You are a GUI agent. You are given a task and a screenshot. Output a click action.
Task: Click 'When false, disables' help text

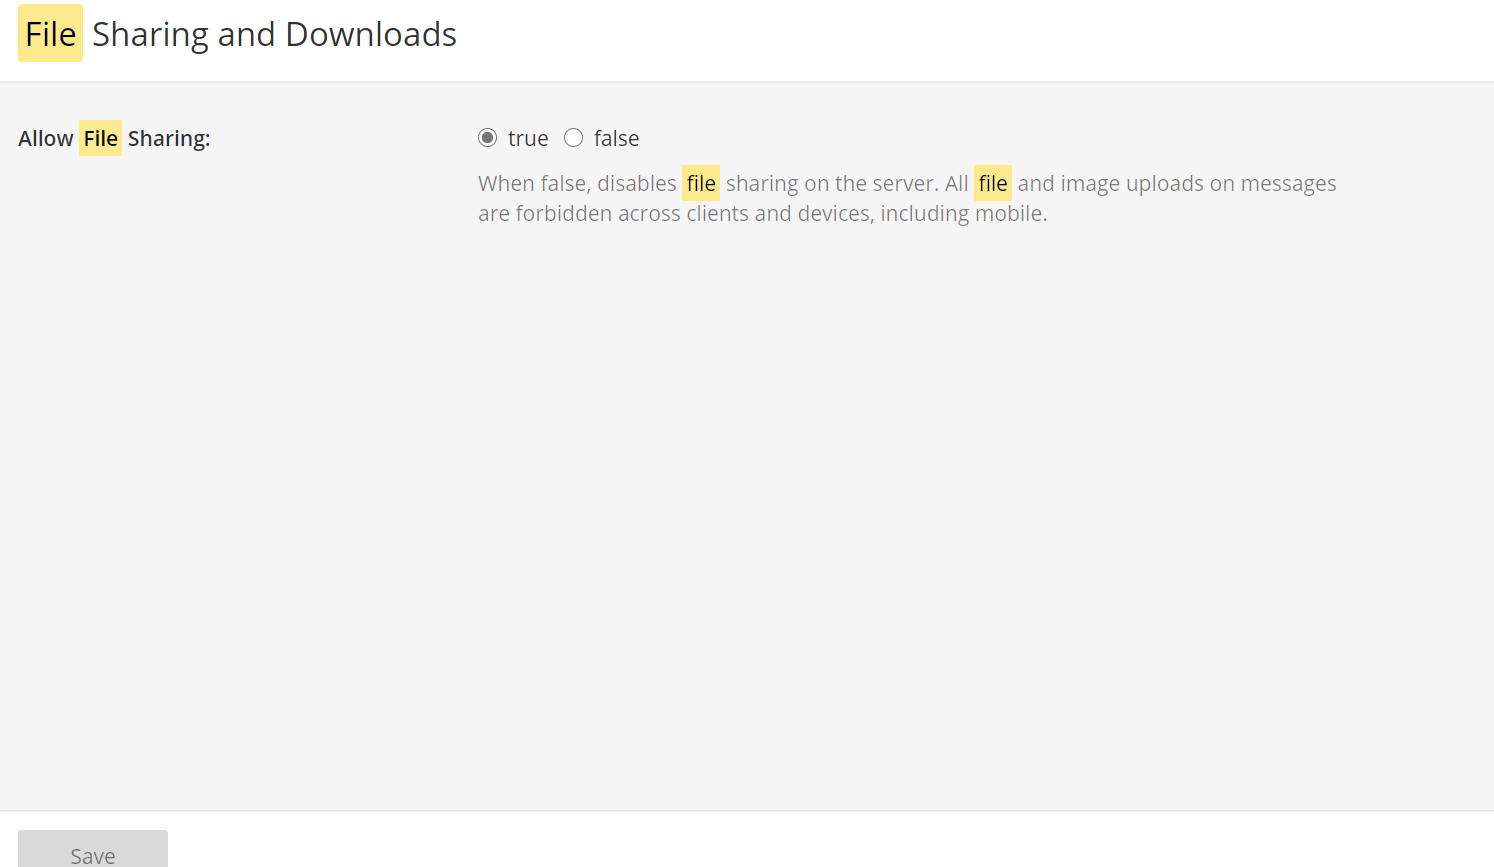click(577, 184)
